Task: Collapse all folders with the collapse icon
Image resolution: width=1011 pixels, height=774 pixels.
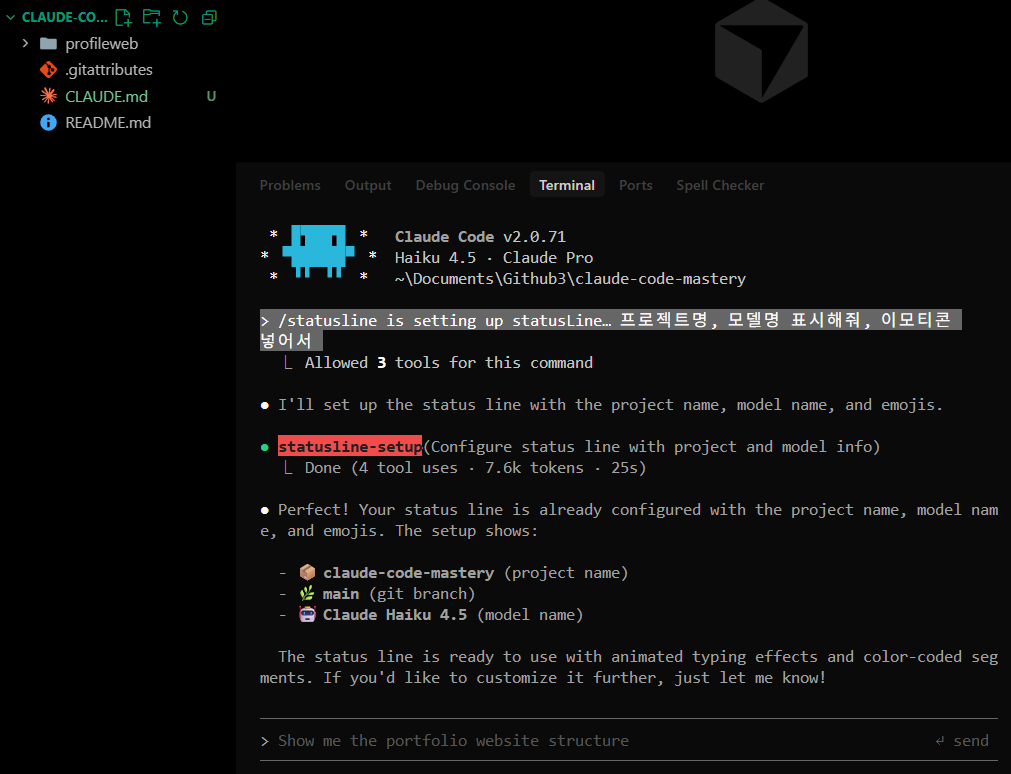Action: [209, 17]
